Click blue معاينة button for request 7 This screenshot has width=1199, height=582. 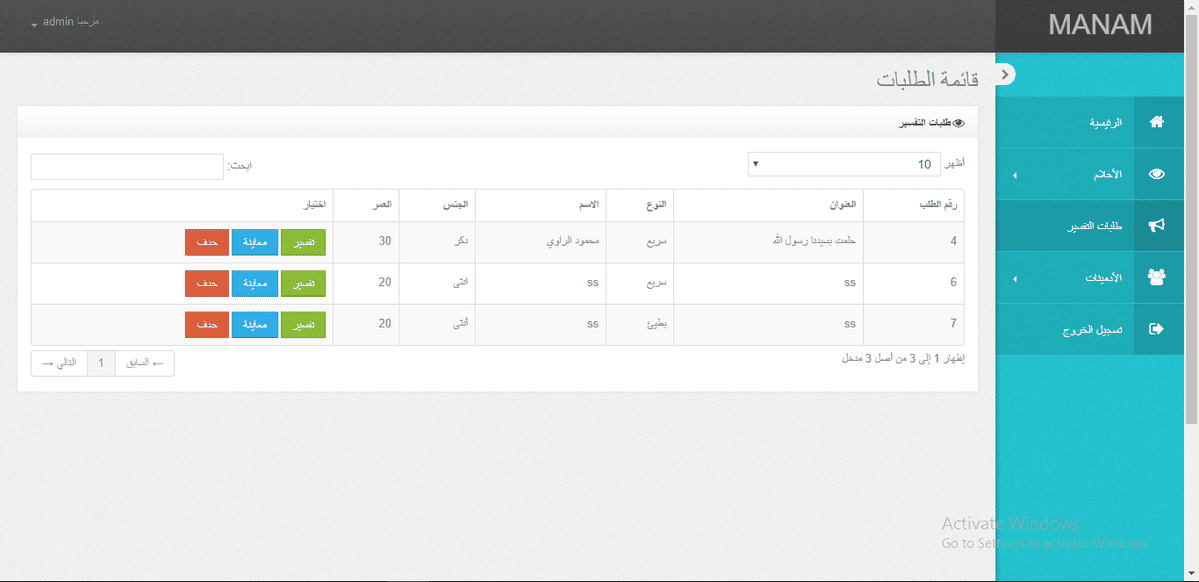point(255,324)
